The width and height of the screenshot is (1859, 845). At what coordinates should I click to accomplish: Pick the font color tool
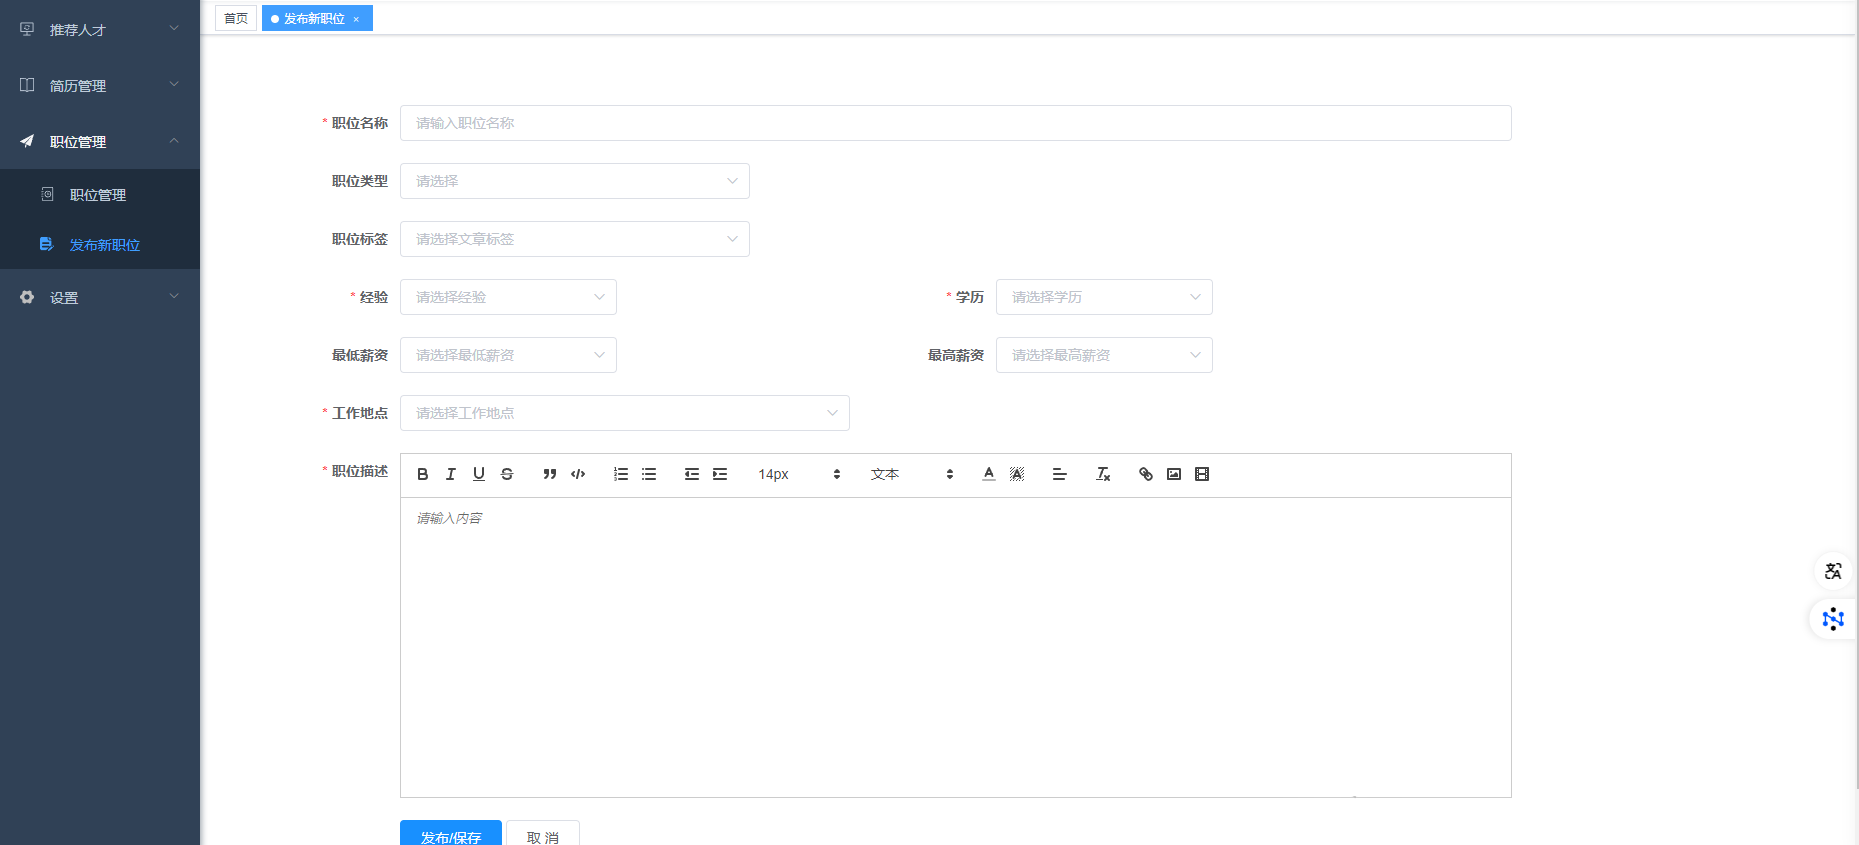tap(989, 474)
